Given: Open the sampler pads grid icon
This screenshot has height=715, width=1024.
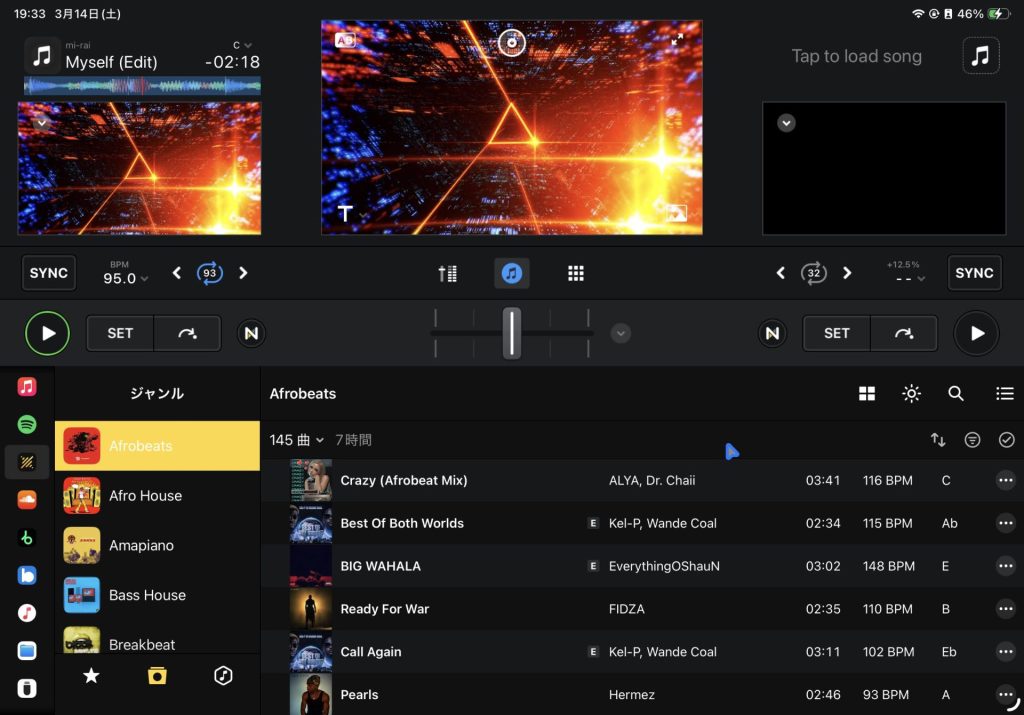Looking at the screenshot, I should pos(575,273).
